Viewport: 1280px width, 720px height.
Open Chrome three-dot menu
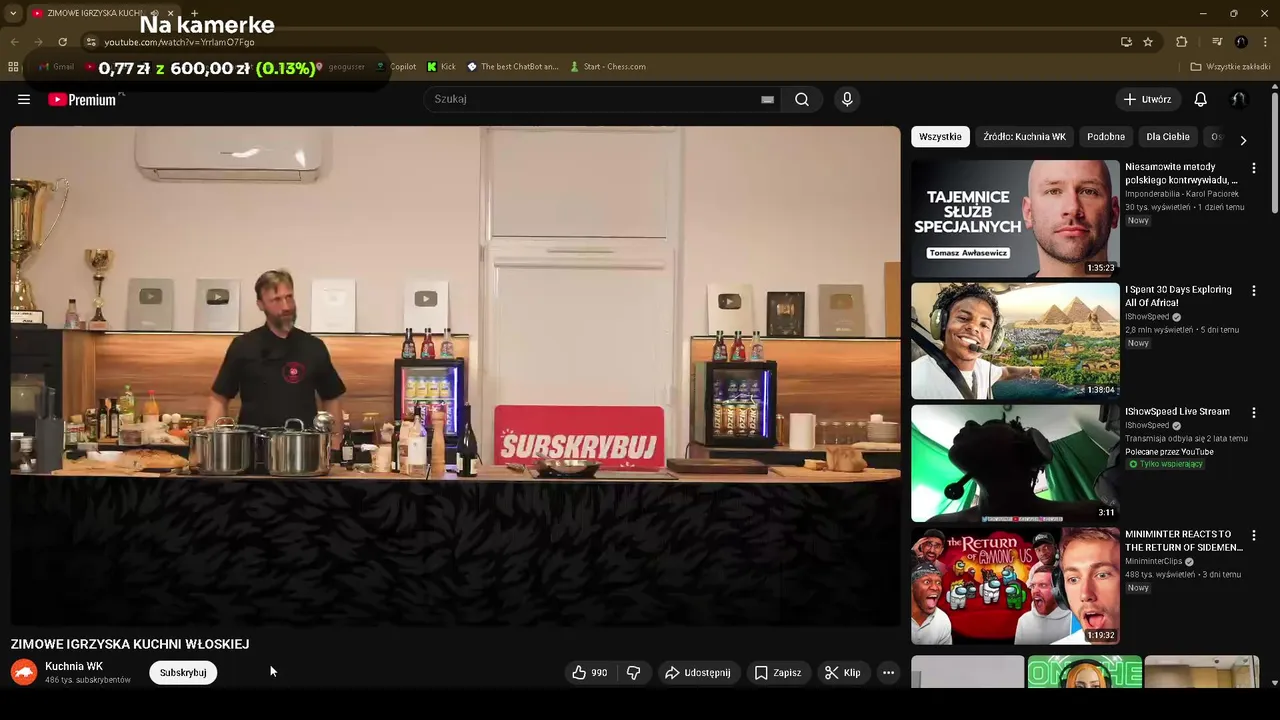1265,42
